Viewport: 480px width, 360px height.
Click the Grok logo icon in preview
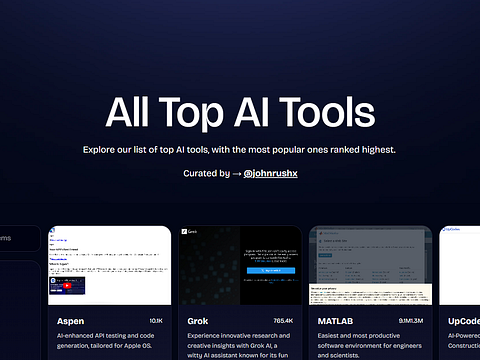(x=184, y=231)
